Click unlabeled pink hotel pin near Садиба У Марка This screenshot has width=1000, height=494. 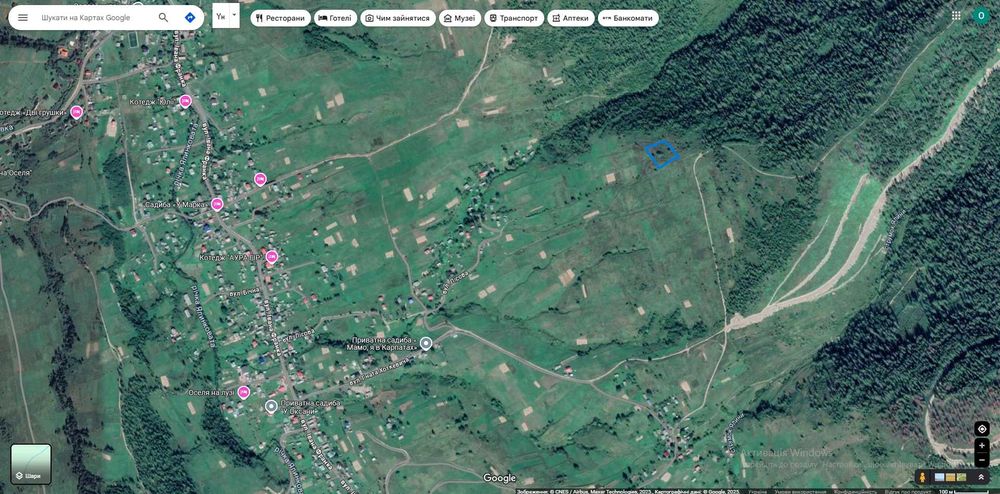pos(260,179)
